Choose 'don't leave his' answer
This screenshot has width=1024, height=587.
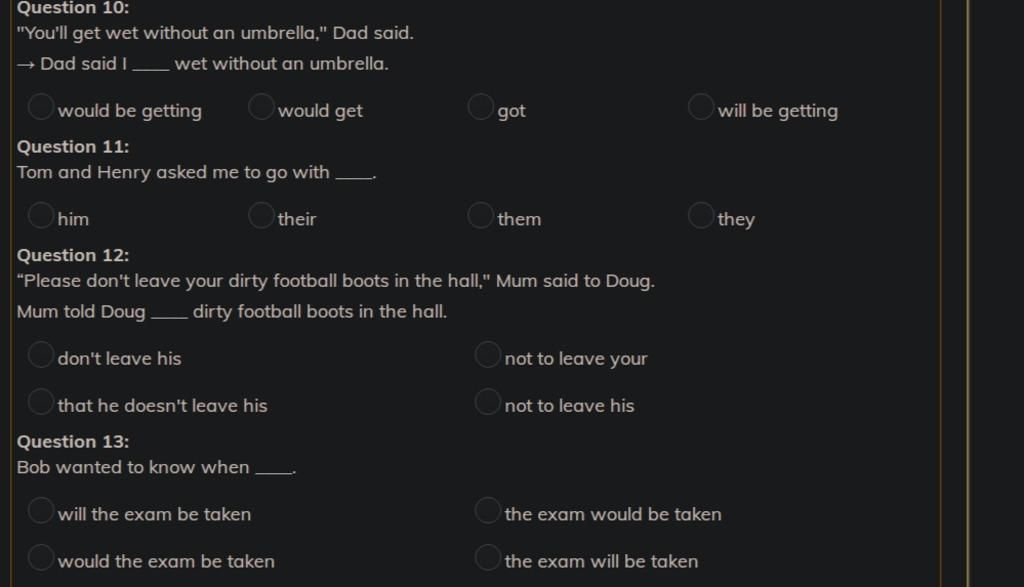click(x=40, y=355)
